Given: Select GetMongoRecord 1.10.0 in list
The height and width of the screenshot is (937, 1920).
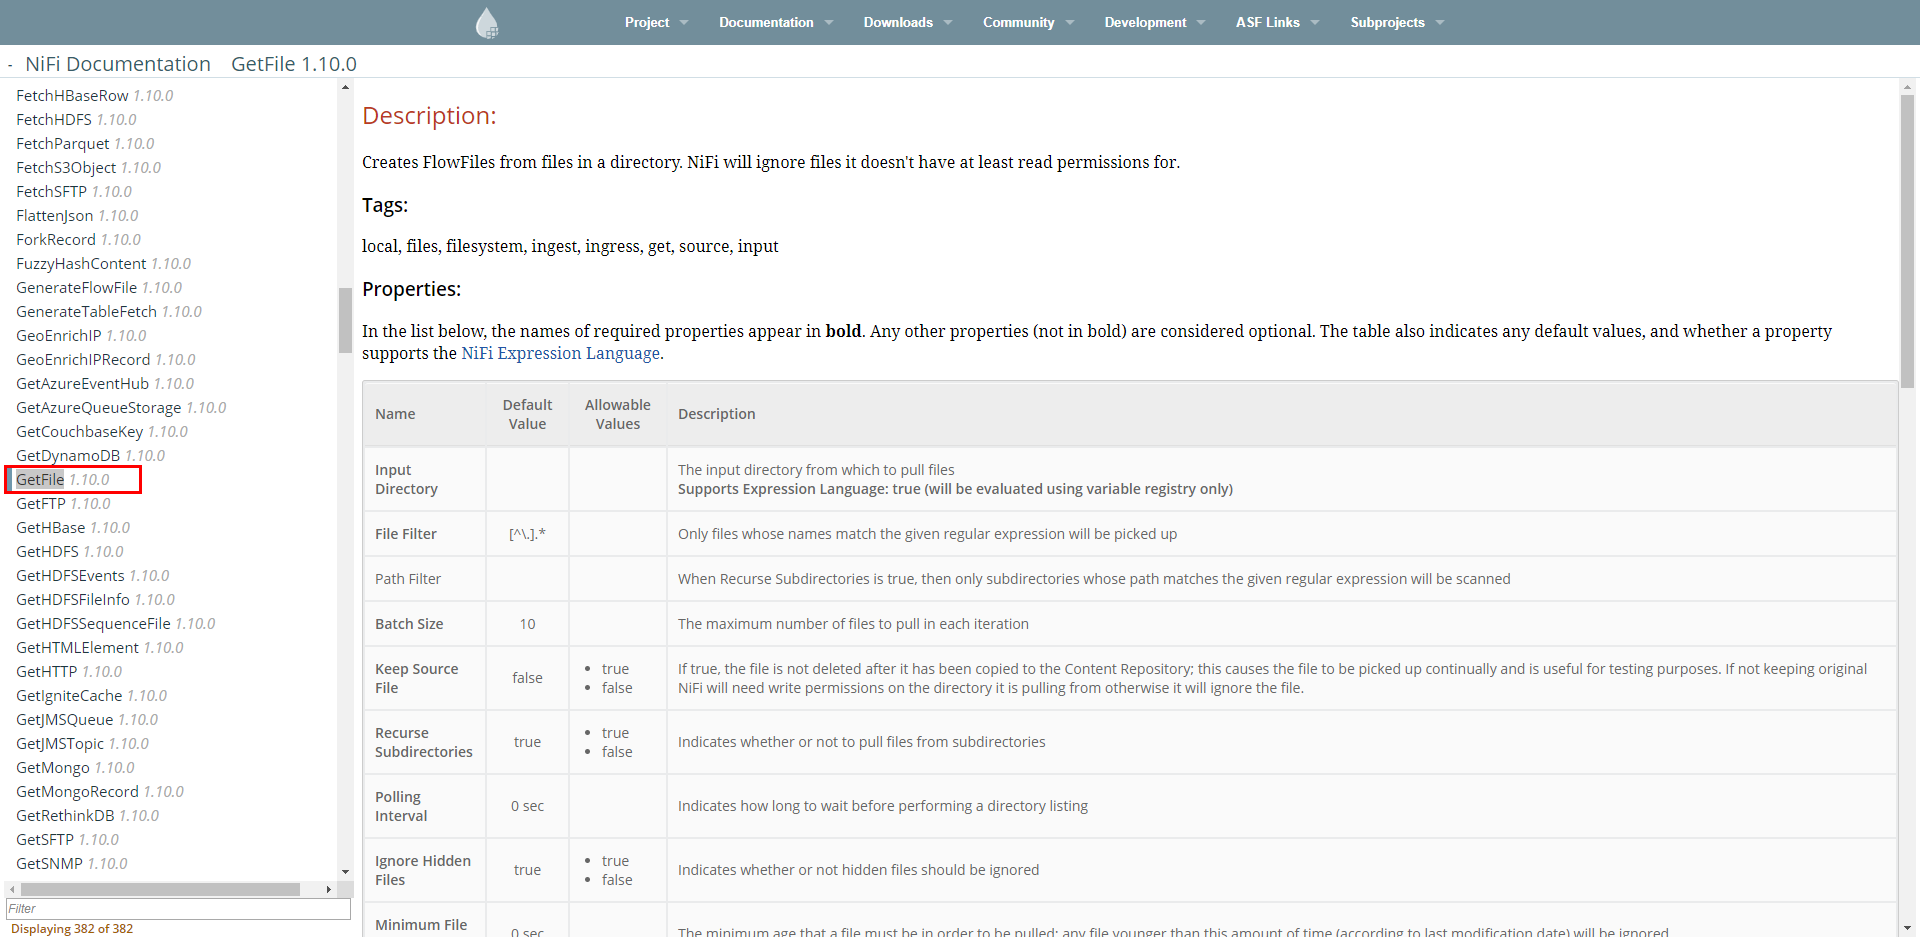Looking at the screenshot, I should 100,792.
